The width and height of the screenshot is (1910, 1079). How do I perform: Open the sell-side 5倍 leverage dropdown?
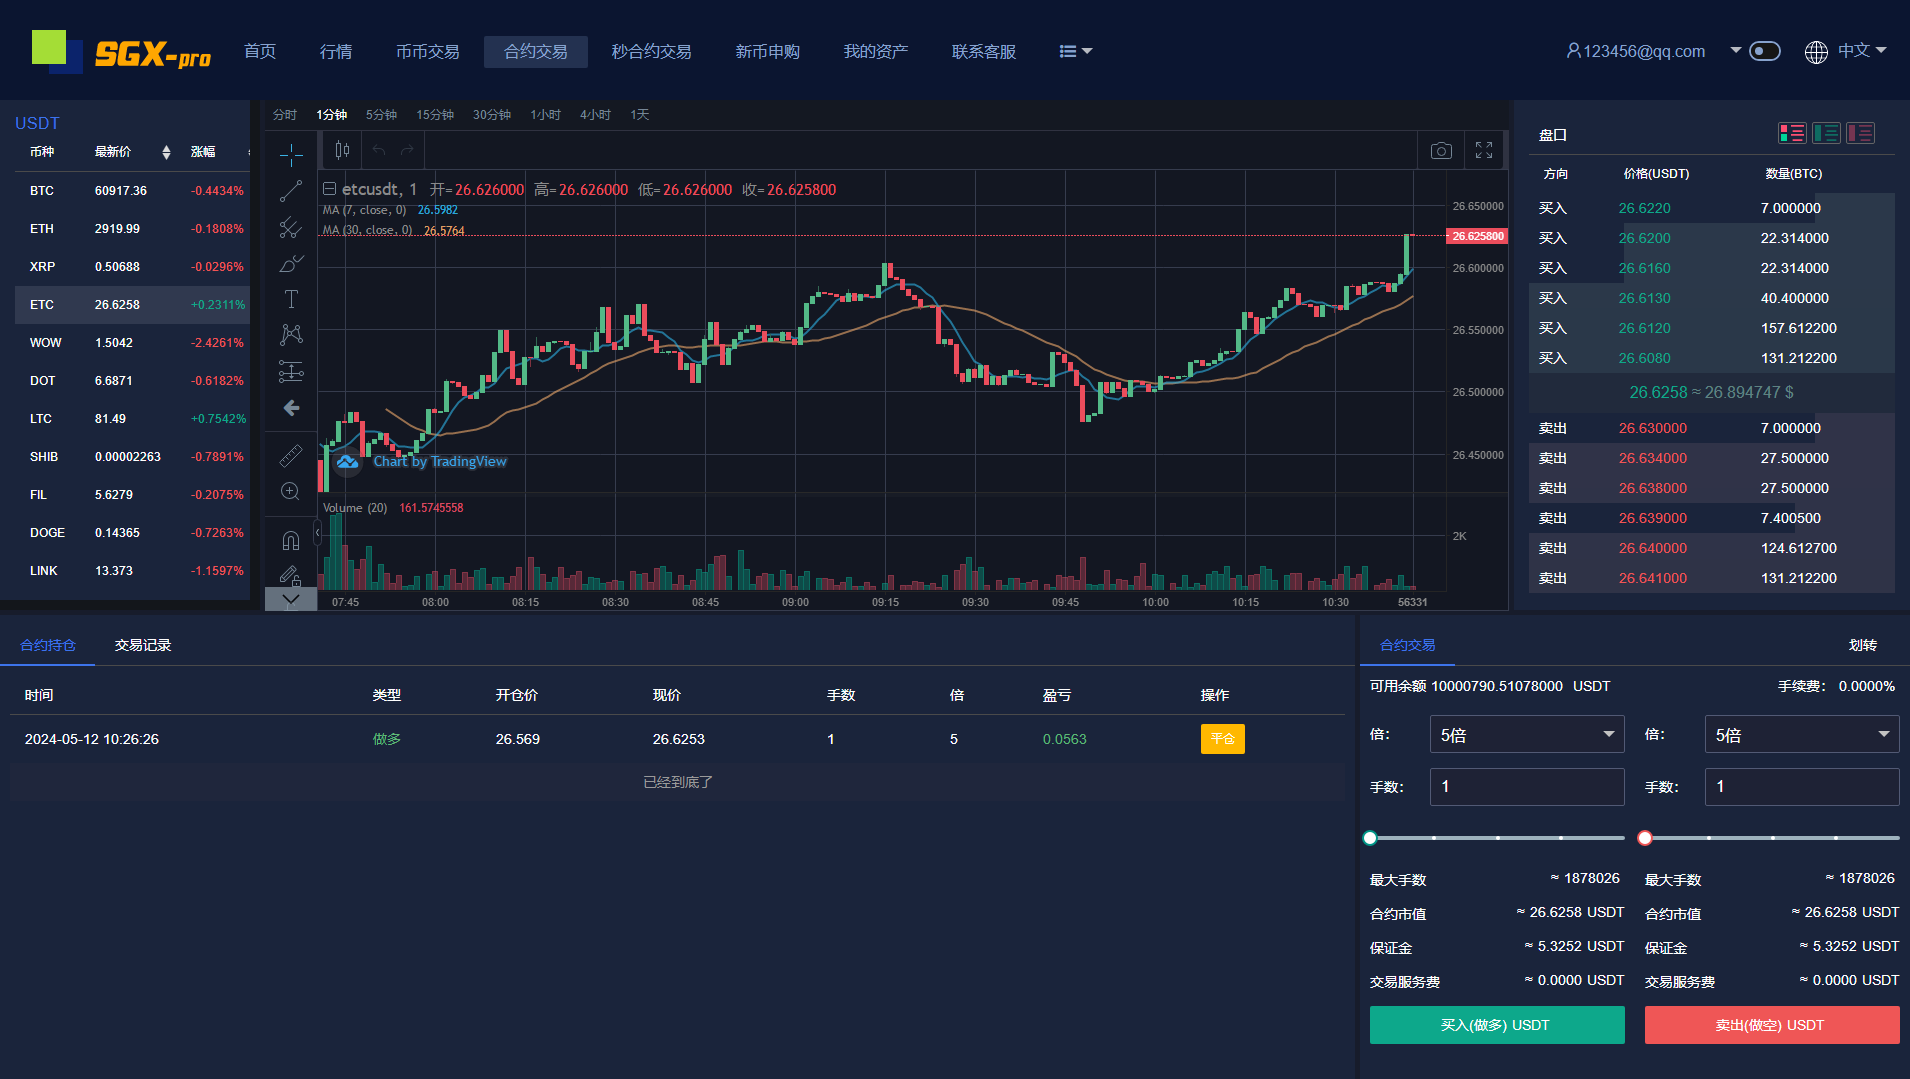click(x=1802, y=735)
